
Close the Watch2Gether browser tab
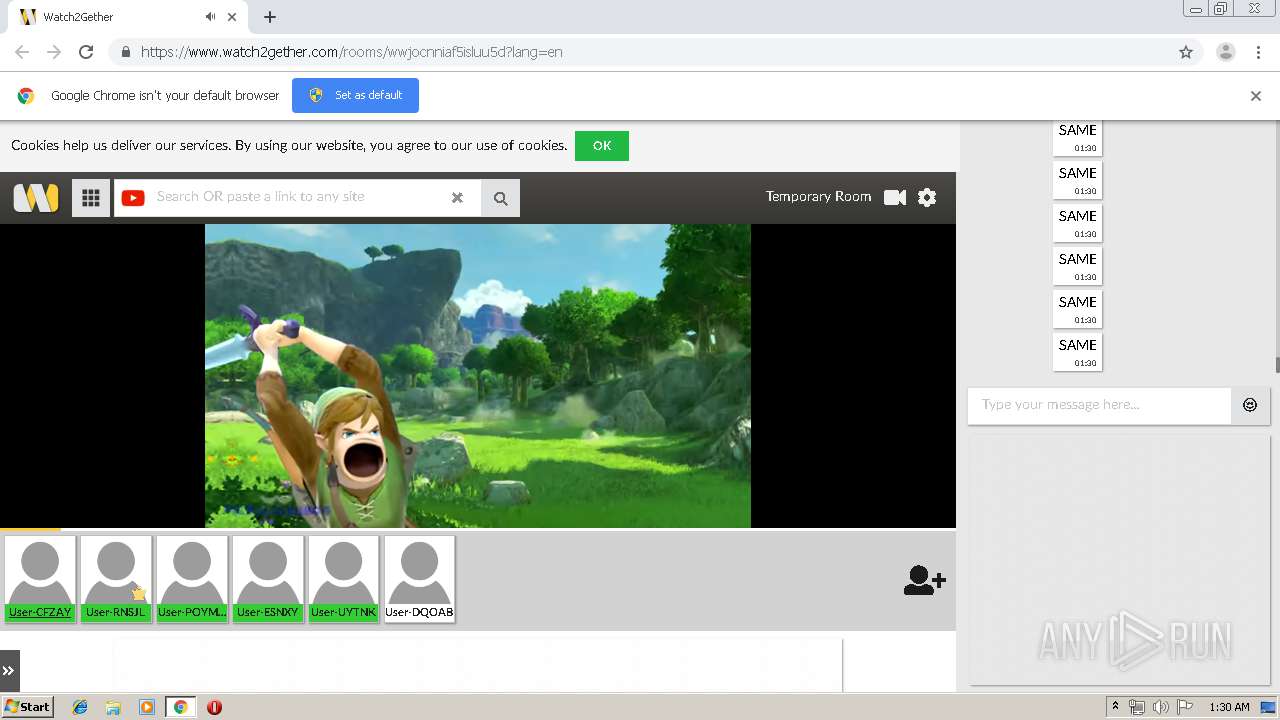coord(233,17)
